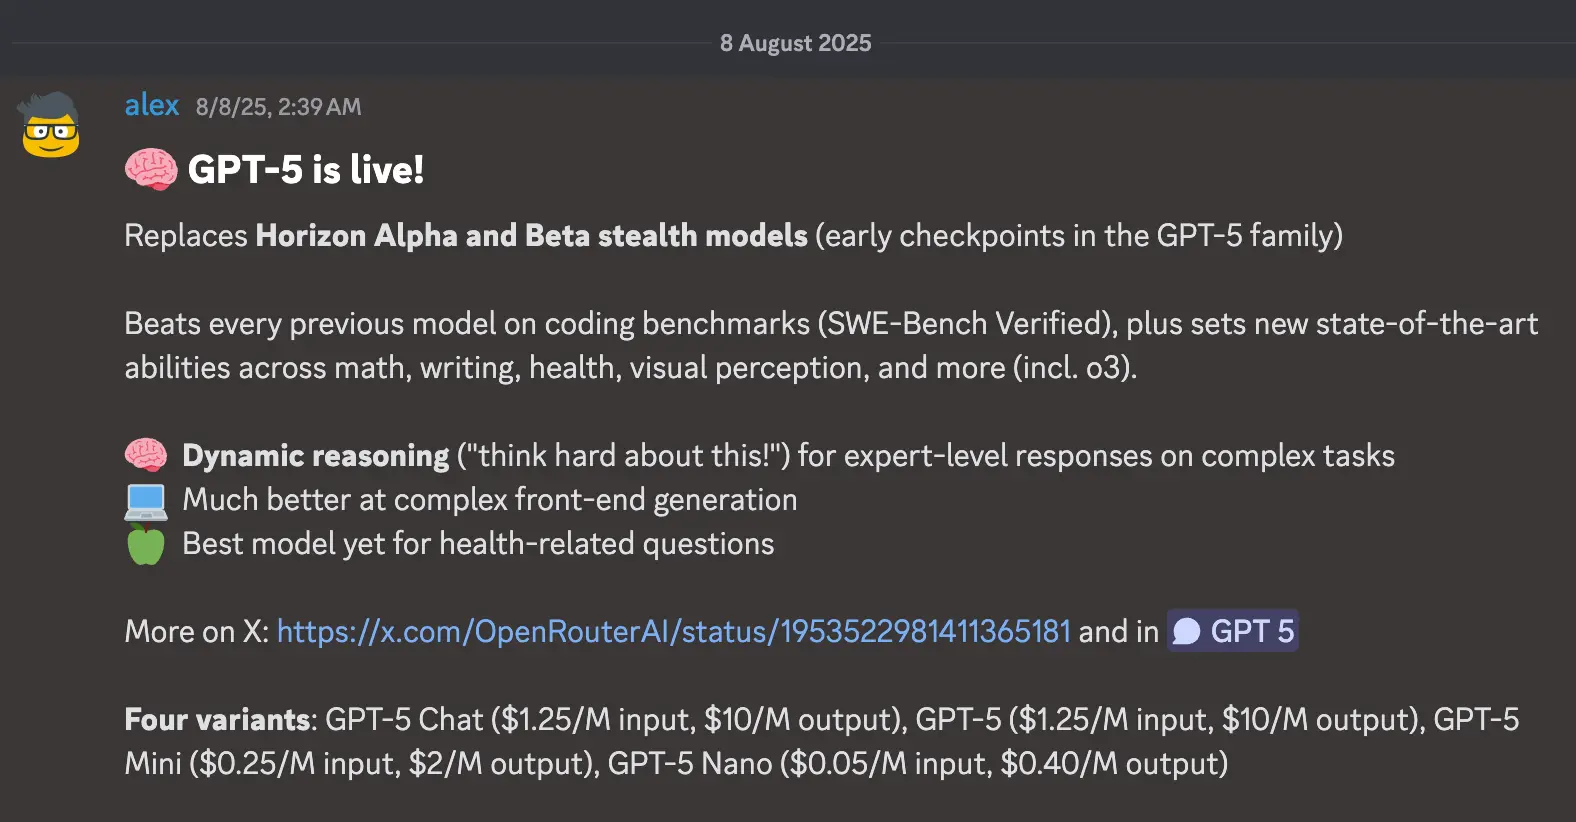
Task: Click the GPT-5 Nano pricing text
Action: pos(917,764)
